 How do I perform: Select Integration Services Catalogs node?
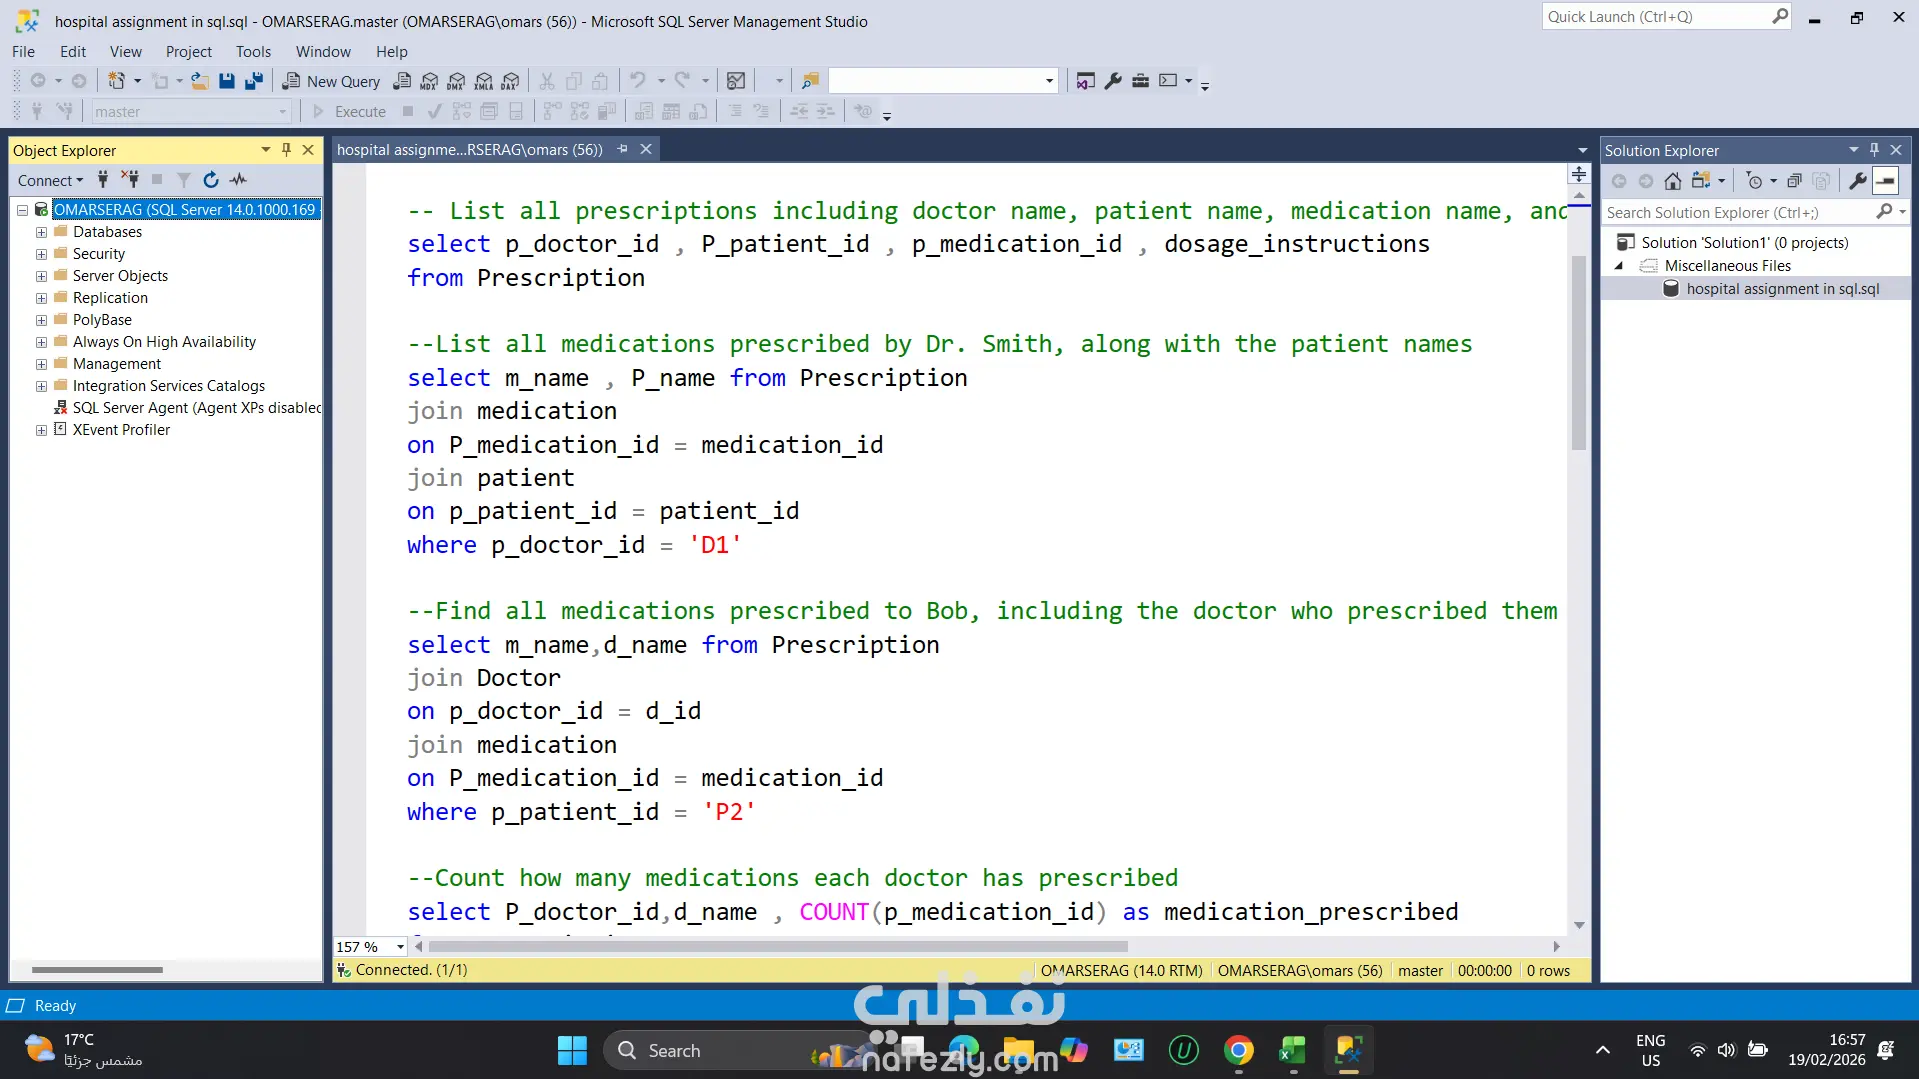pos(169,386)
